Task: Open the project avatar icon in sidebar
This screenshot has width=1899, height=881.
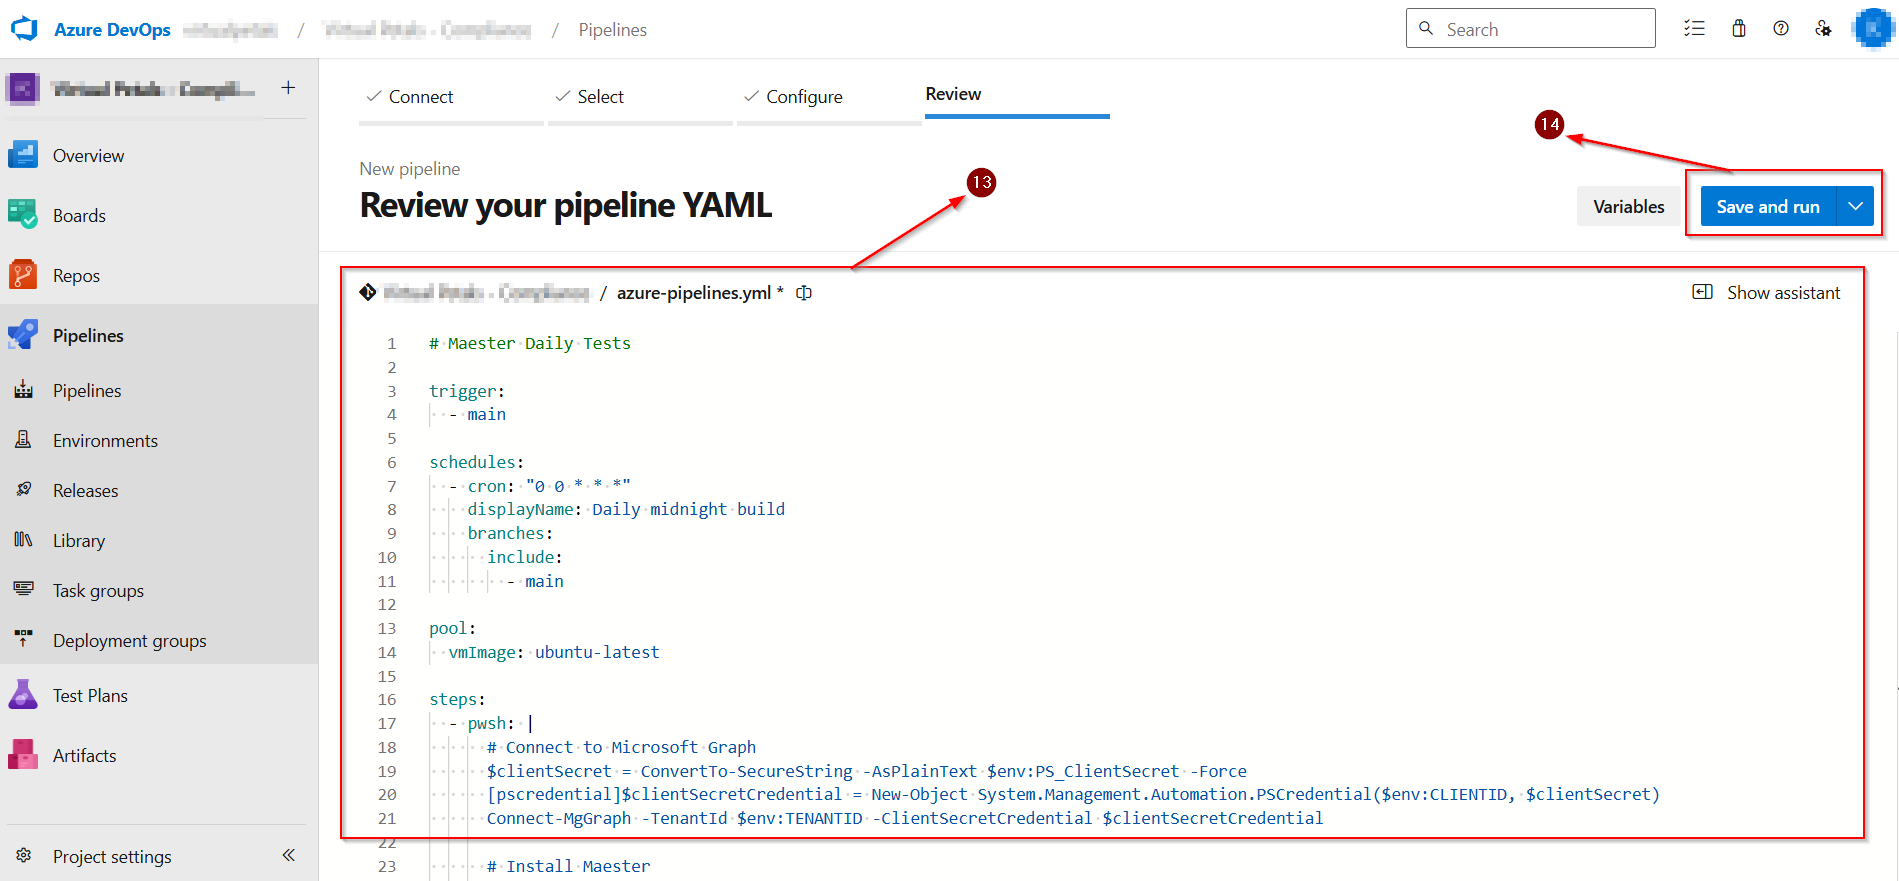Action: tap(23, 89)
